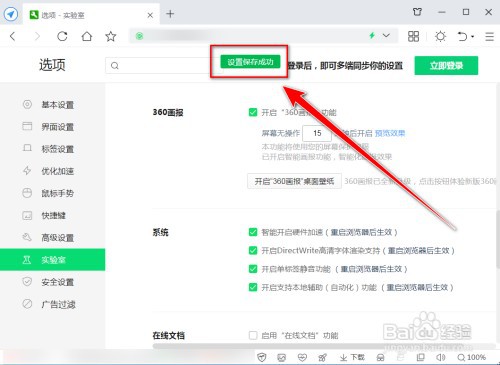Click the 系统 section heading
The image size is (500, 365).
point(161,232)
